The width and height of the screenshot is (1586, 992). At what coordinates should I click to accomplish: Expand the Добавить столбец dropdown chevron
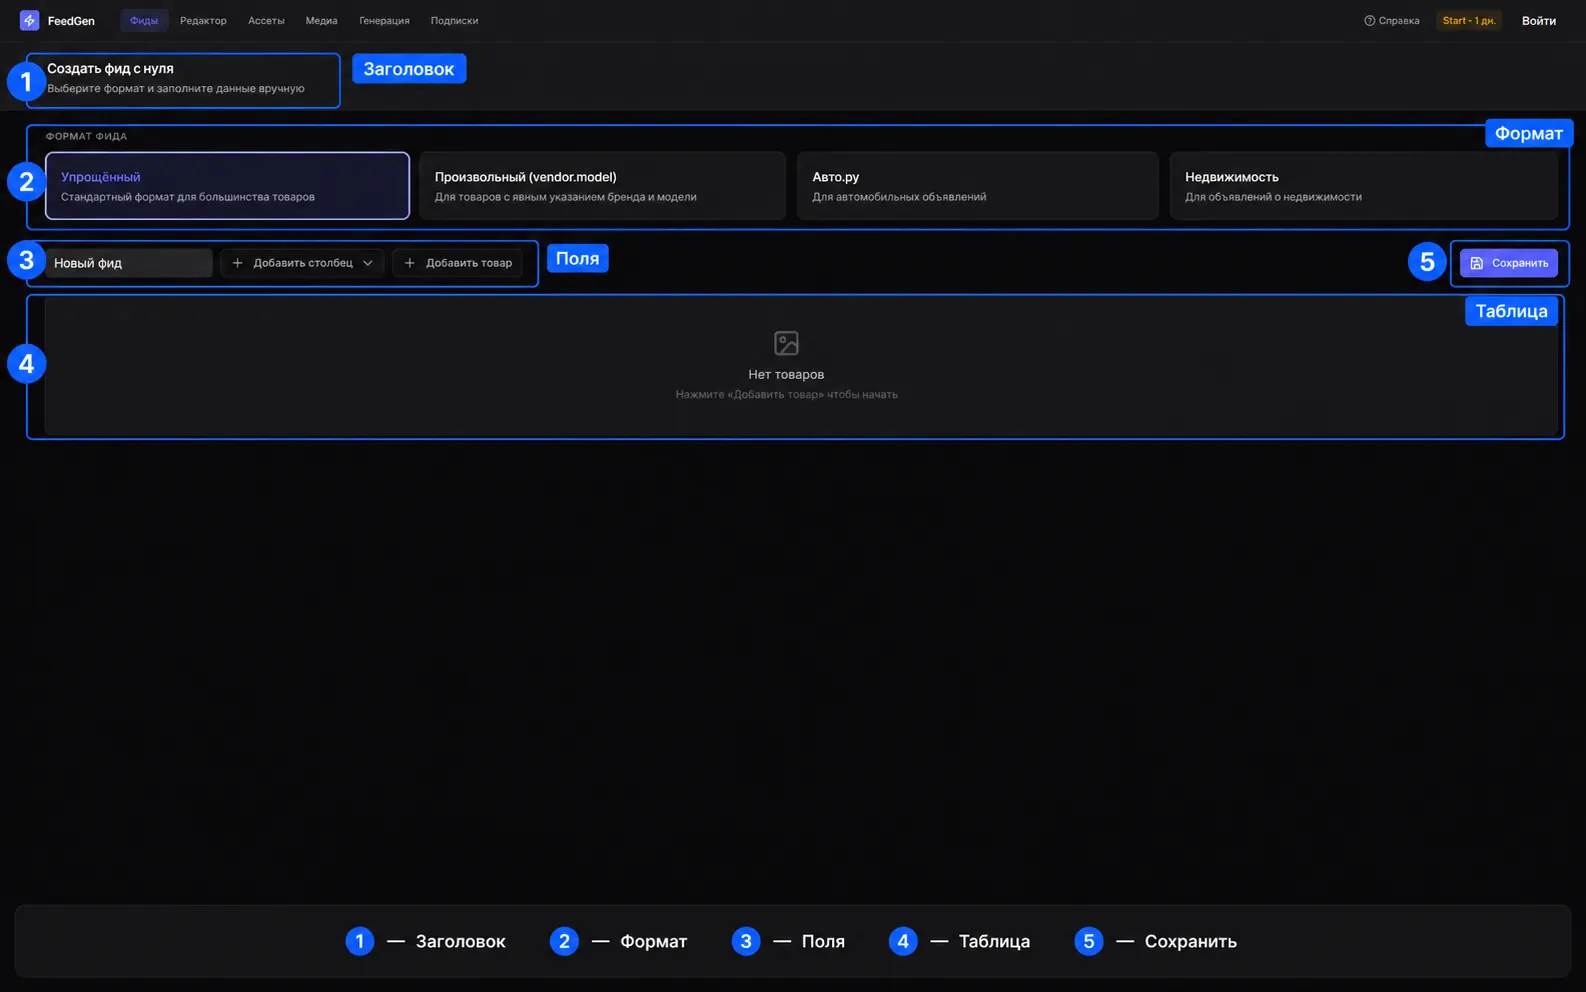(367, 263)
